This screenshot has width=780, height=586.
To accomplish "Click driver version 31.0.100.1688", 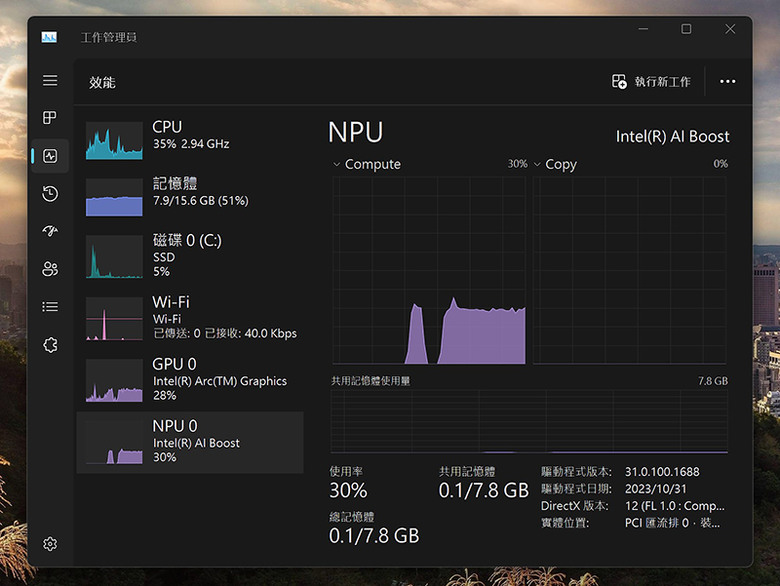I will click(x=662, y=472).
